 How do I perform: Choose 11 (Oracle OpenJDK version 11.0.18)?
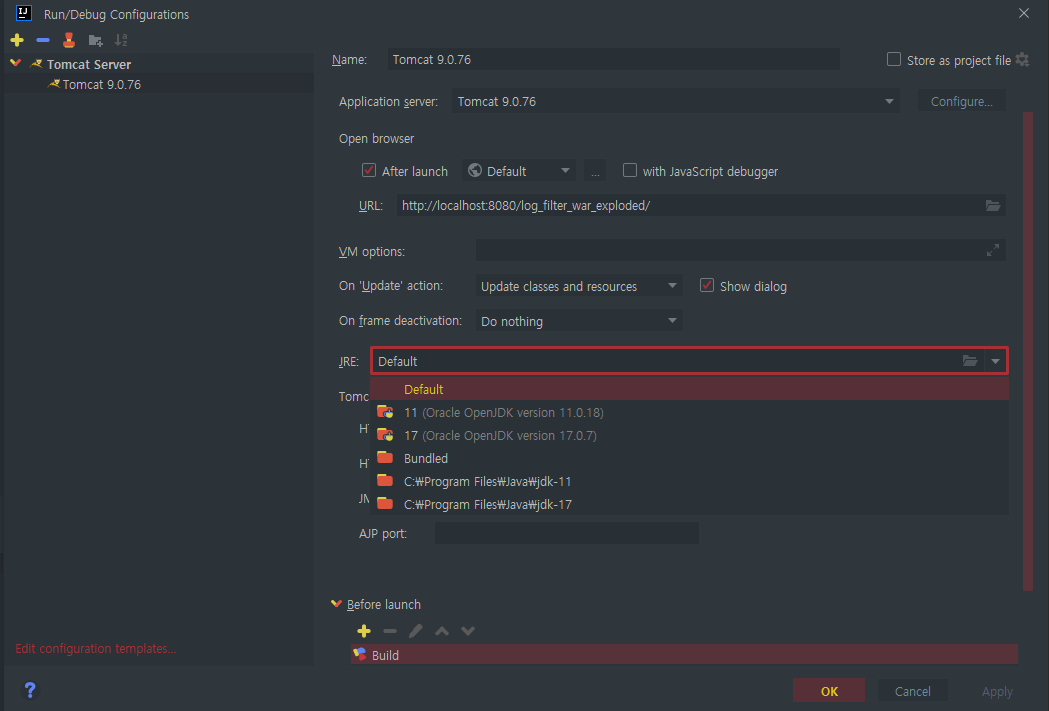click(x=689, y=413)
